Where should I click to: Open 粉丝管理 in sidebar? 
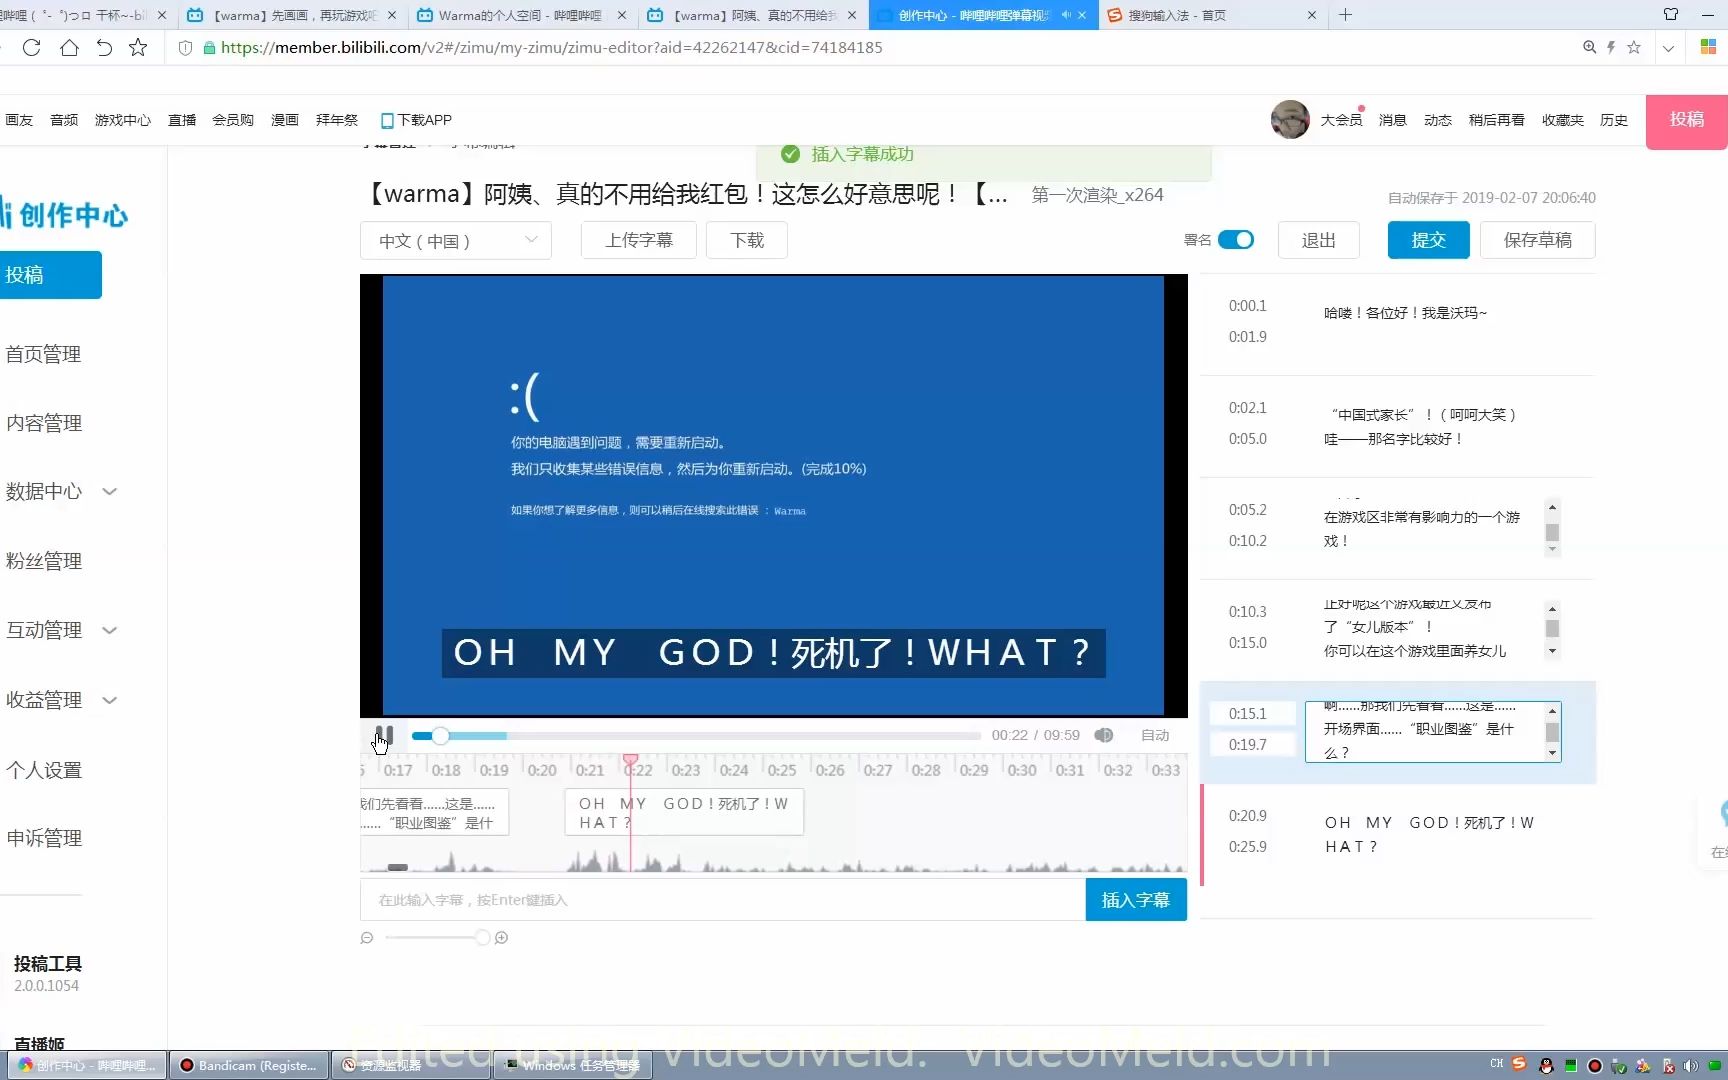tap(43, 561)
